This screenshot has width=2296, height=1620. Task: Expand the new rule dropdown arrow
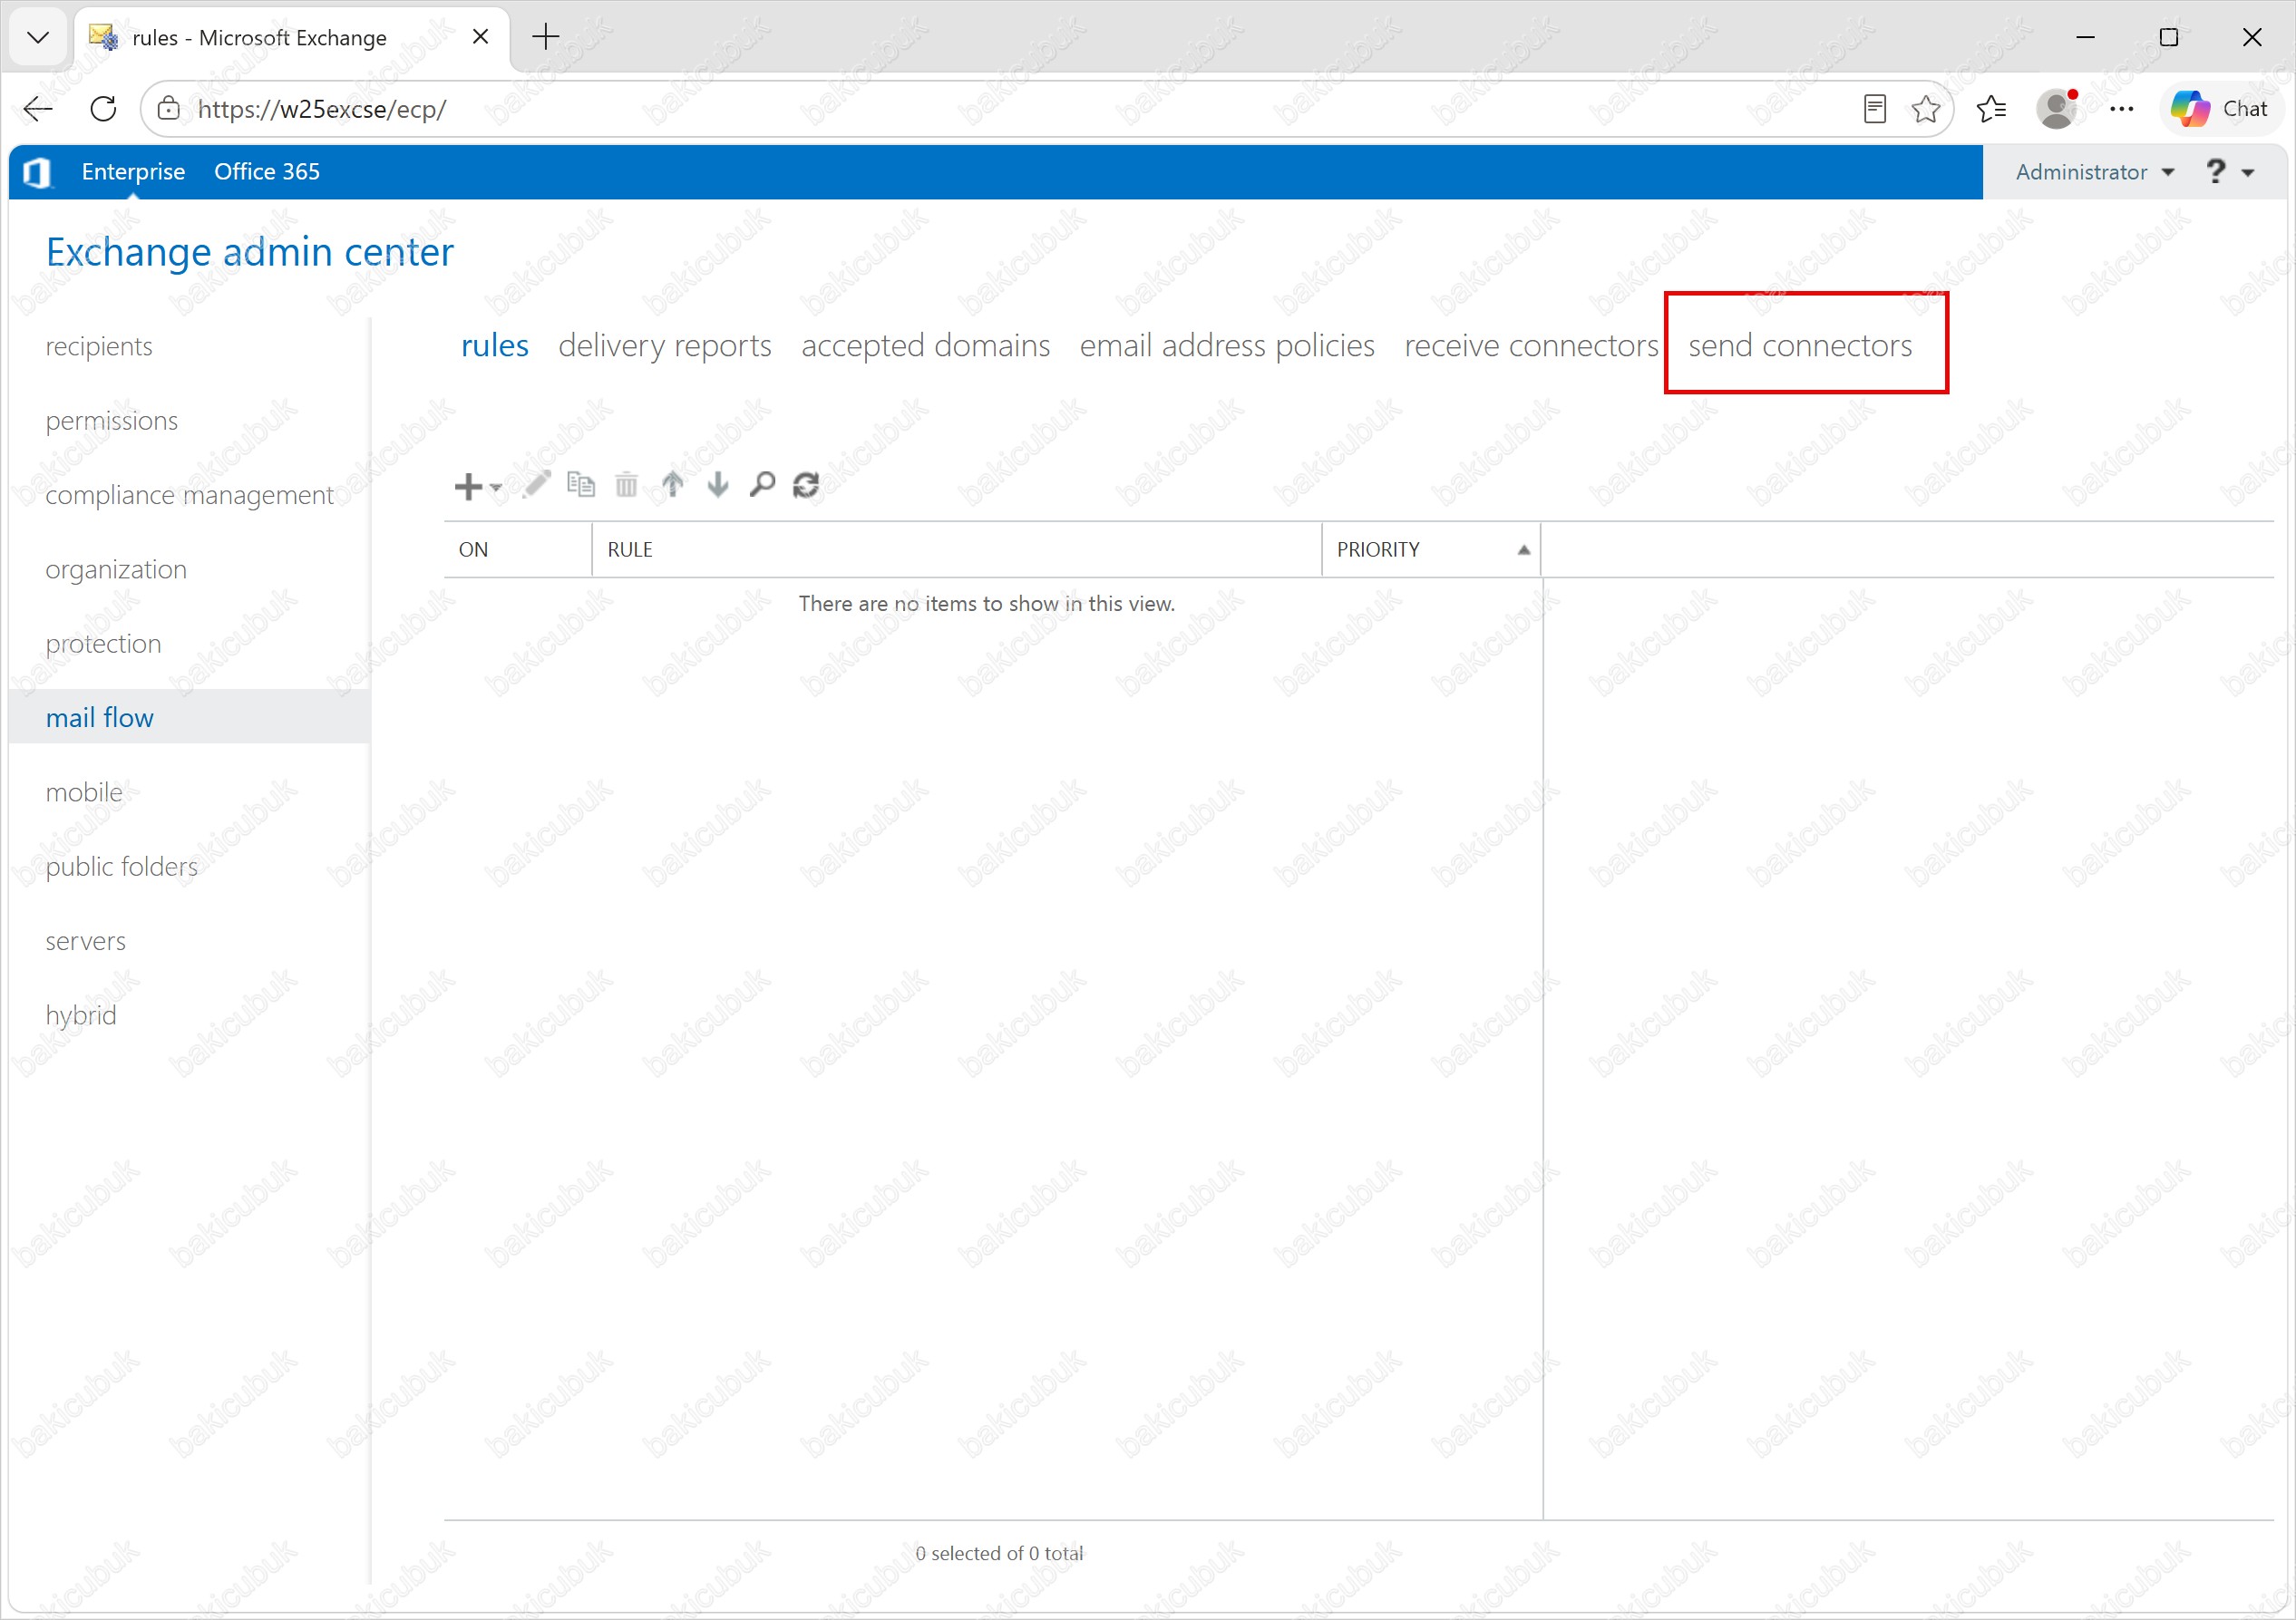pos(496,487)
